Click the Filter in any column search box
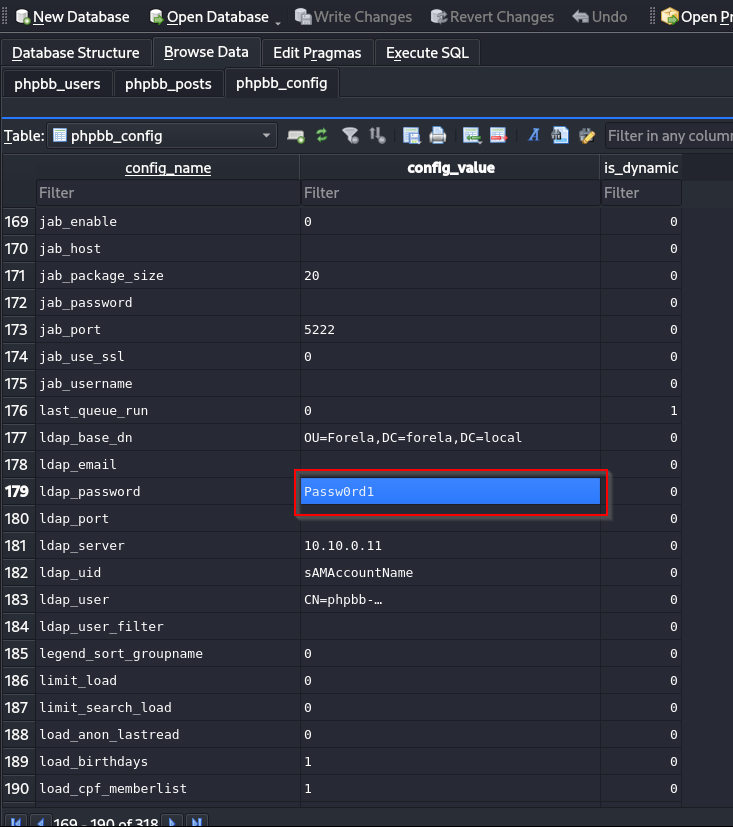The width and height of the screenshot is (733, 827). [x=668, y=136]
